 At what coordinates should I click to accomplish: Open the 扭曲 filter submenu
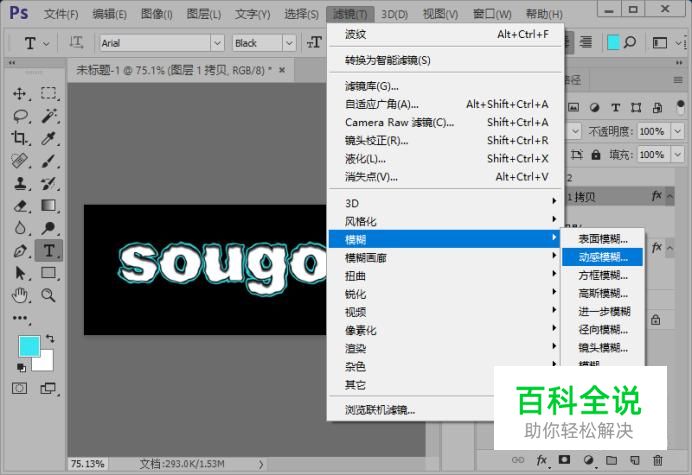click(x=445, y=276)
